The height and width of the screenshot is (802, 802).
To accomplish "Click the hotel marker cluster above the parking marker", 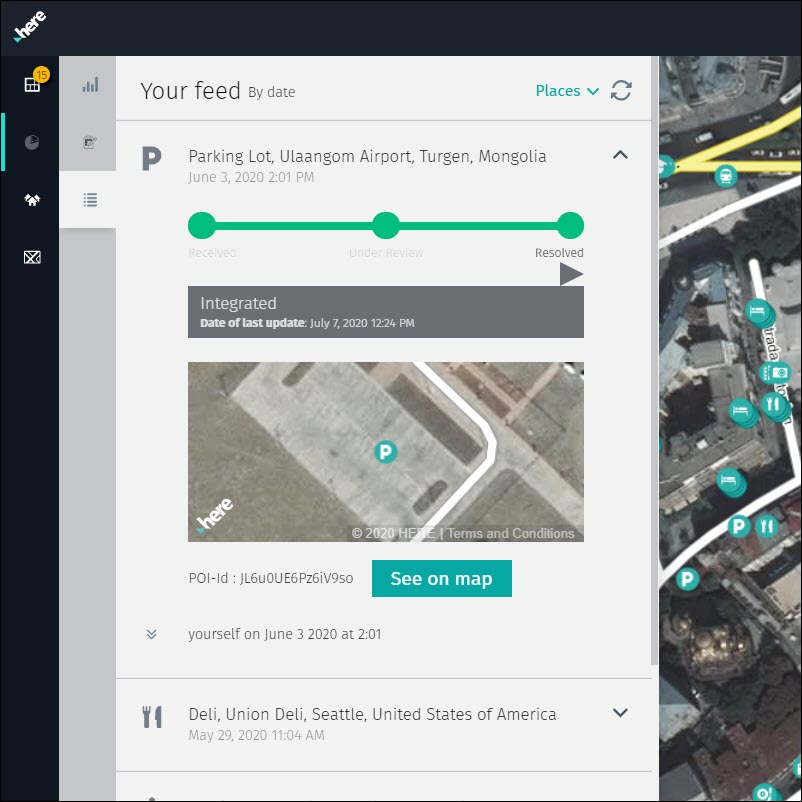I will tap(730, 481).
